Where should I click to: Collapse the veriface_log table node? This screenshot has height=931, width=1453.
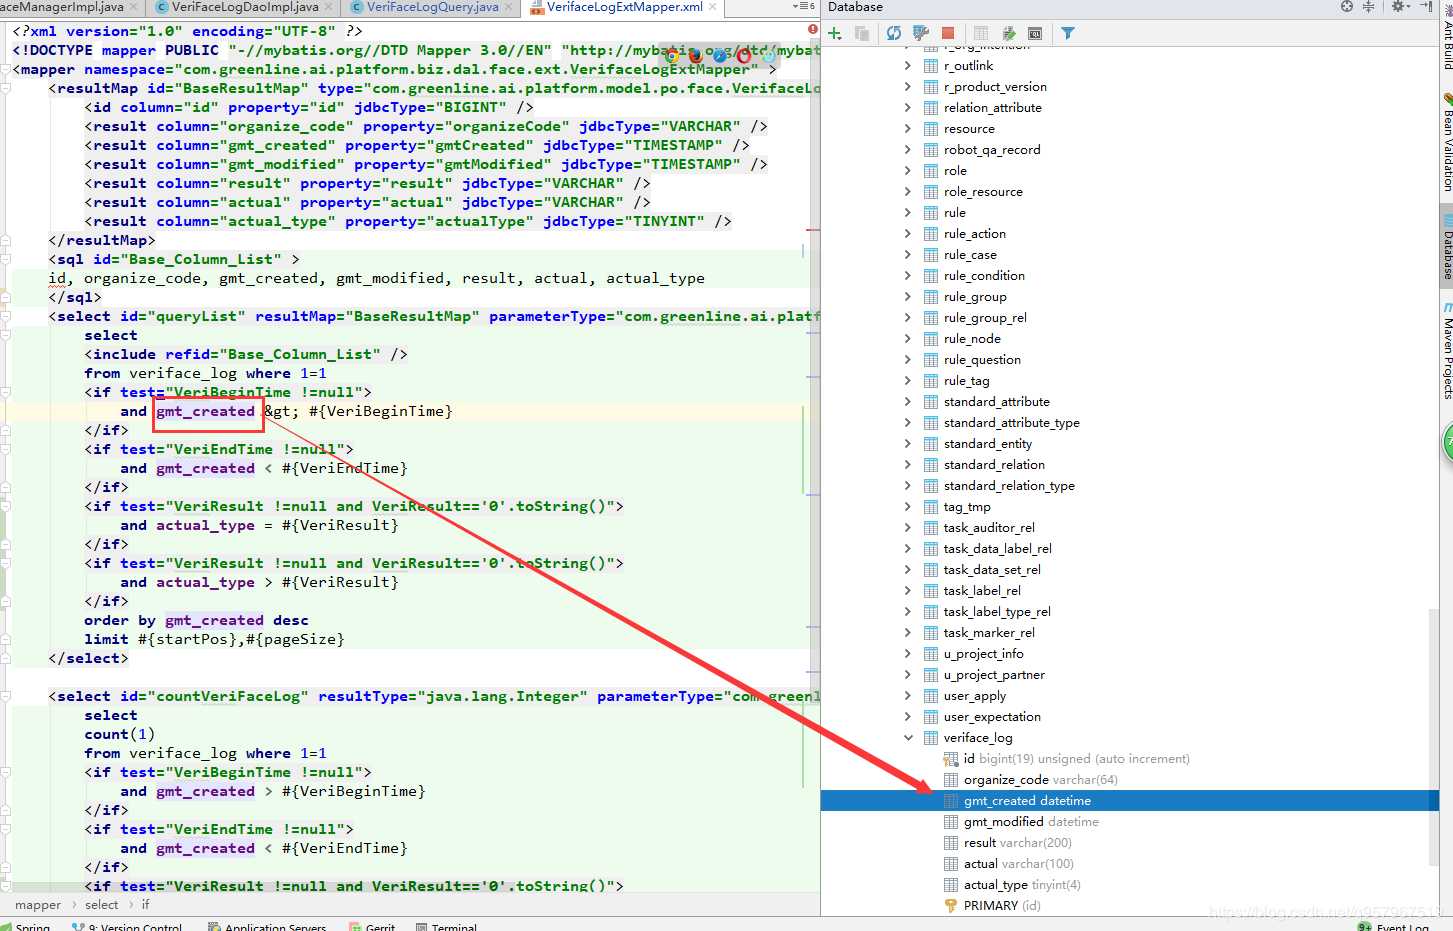[x=908, y=738]
